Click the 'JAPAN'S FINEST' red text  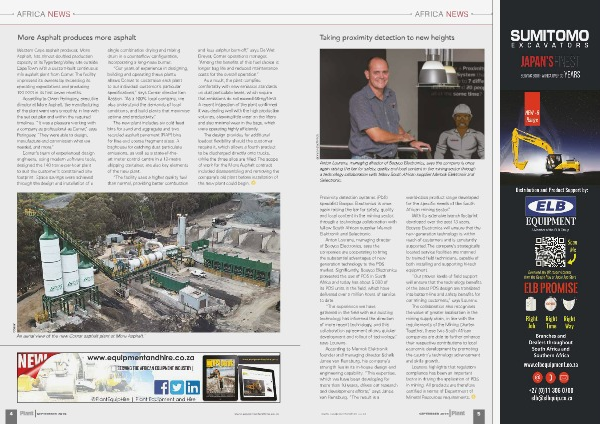pos(549,61)
